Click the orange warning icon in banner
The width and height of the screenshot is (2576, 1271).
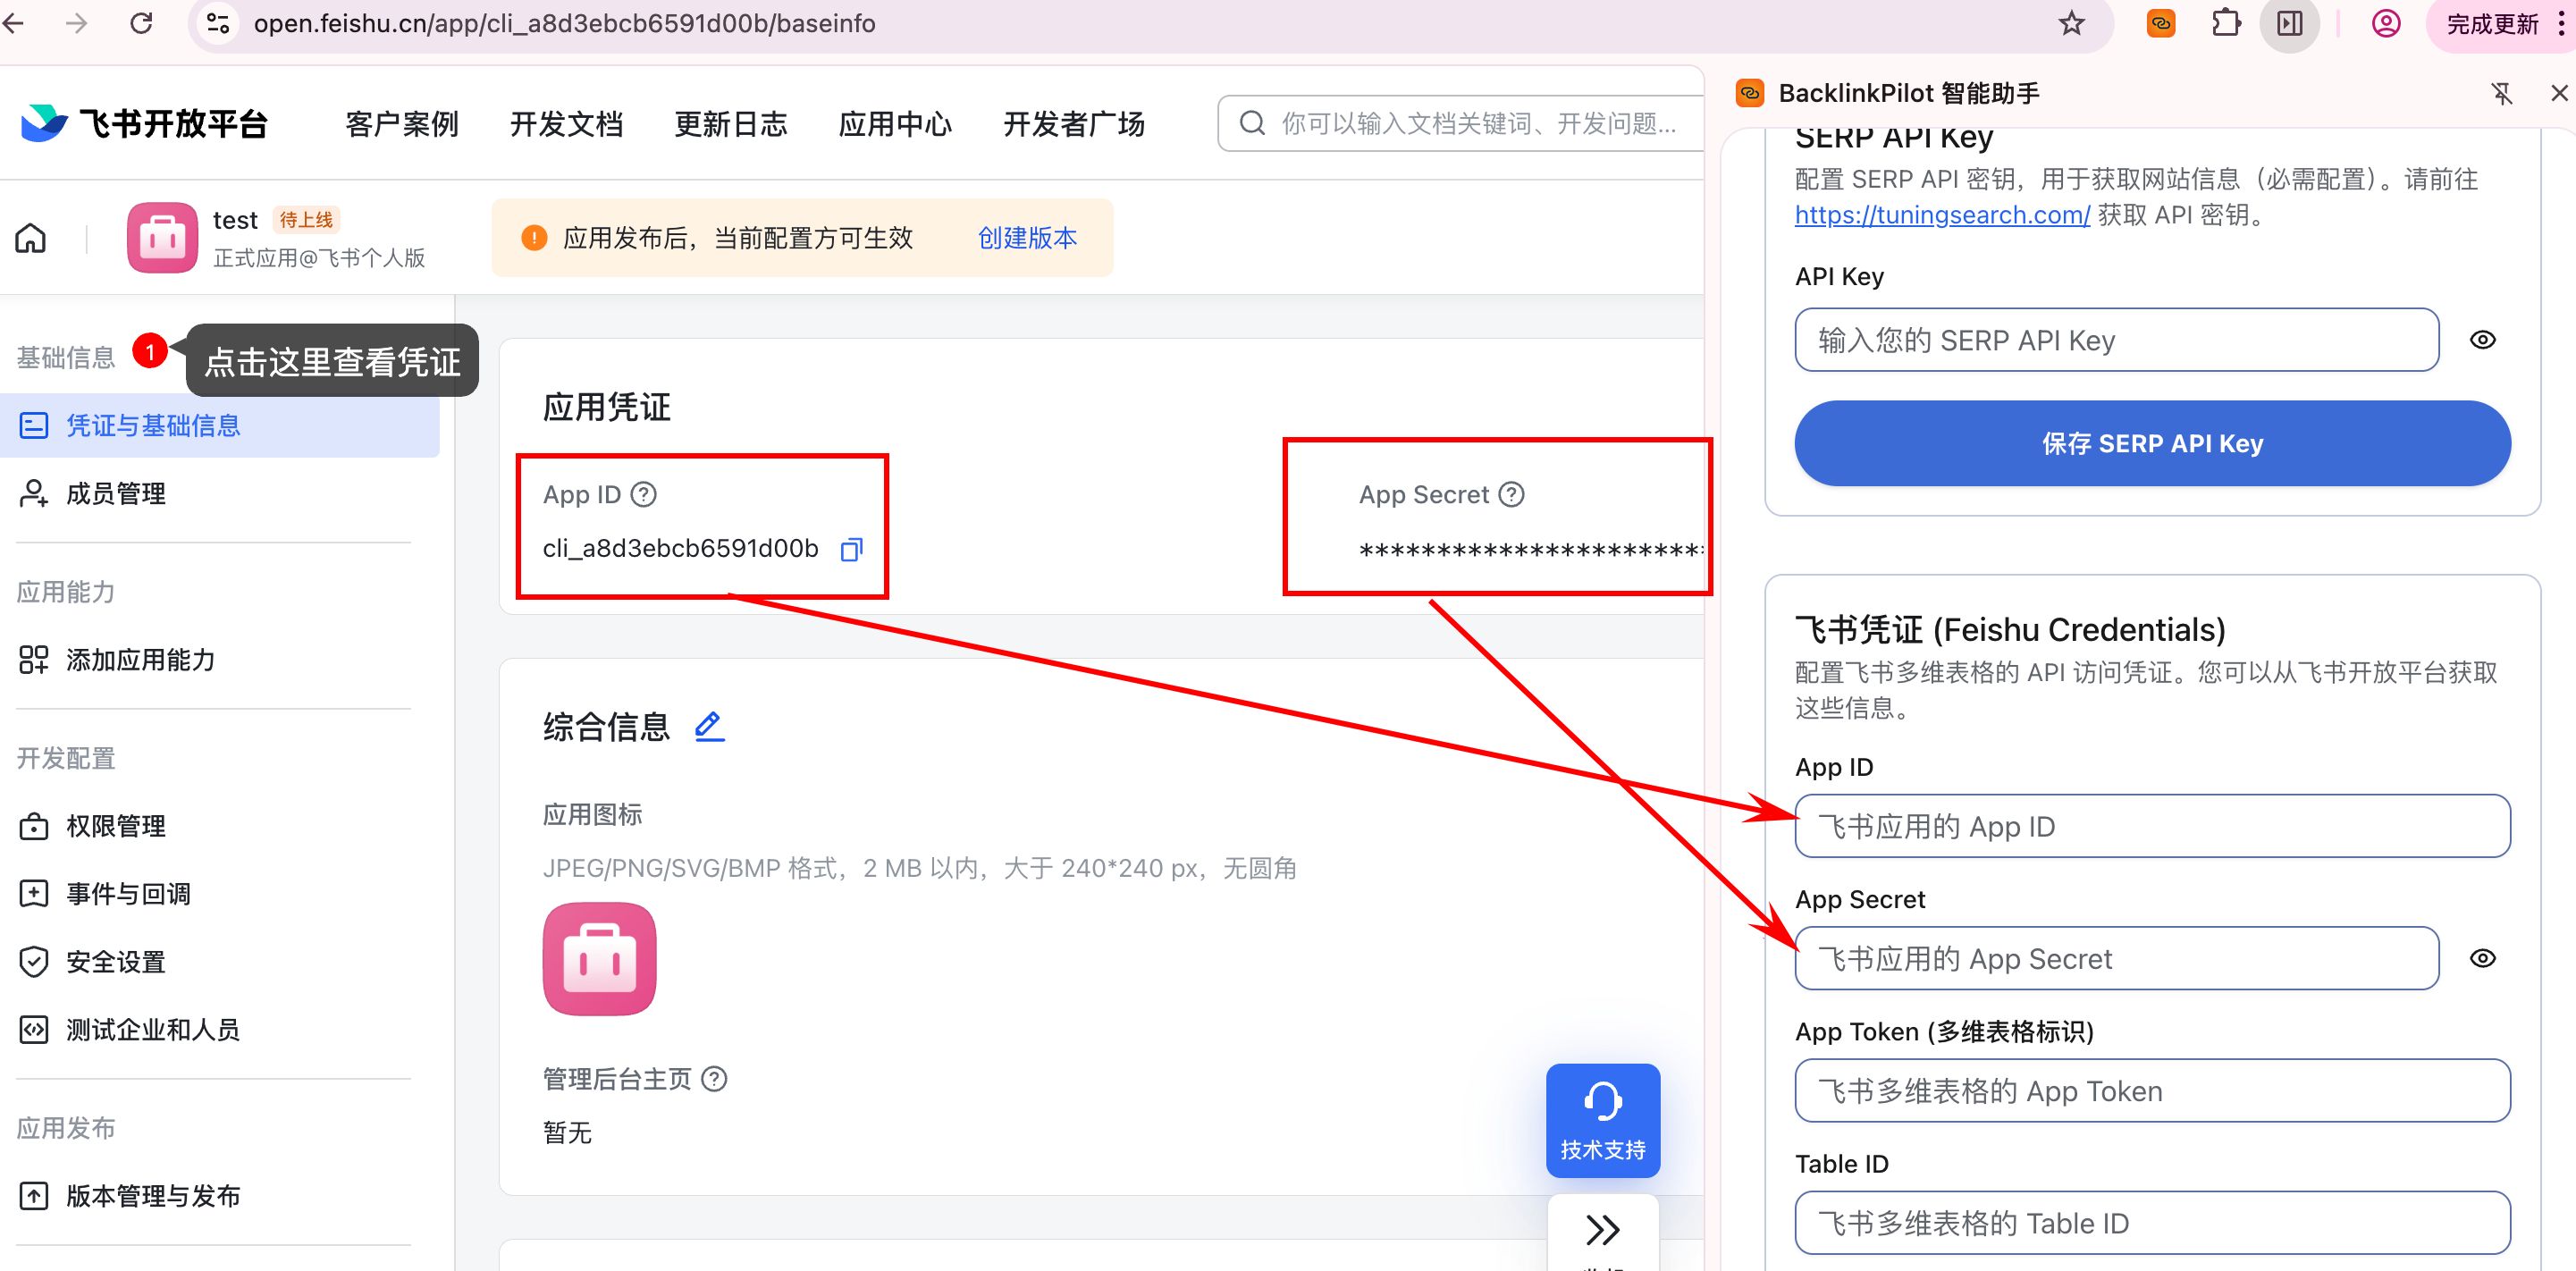tap(534, 238)
